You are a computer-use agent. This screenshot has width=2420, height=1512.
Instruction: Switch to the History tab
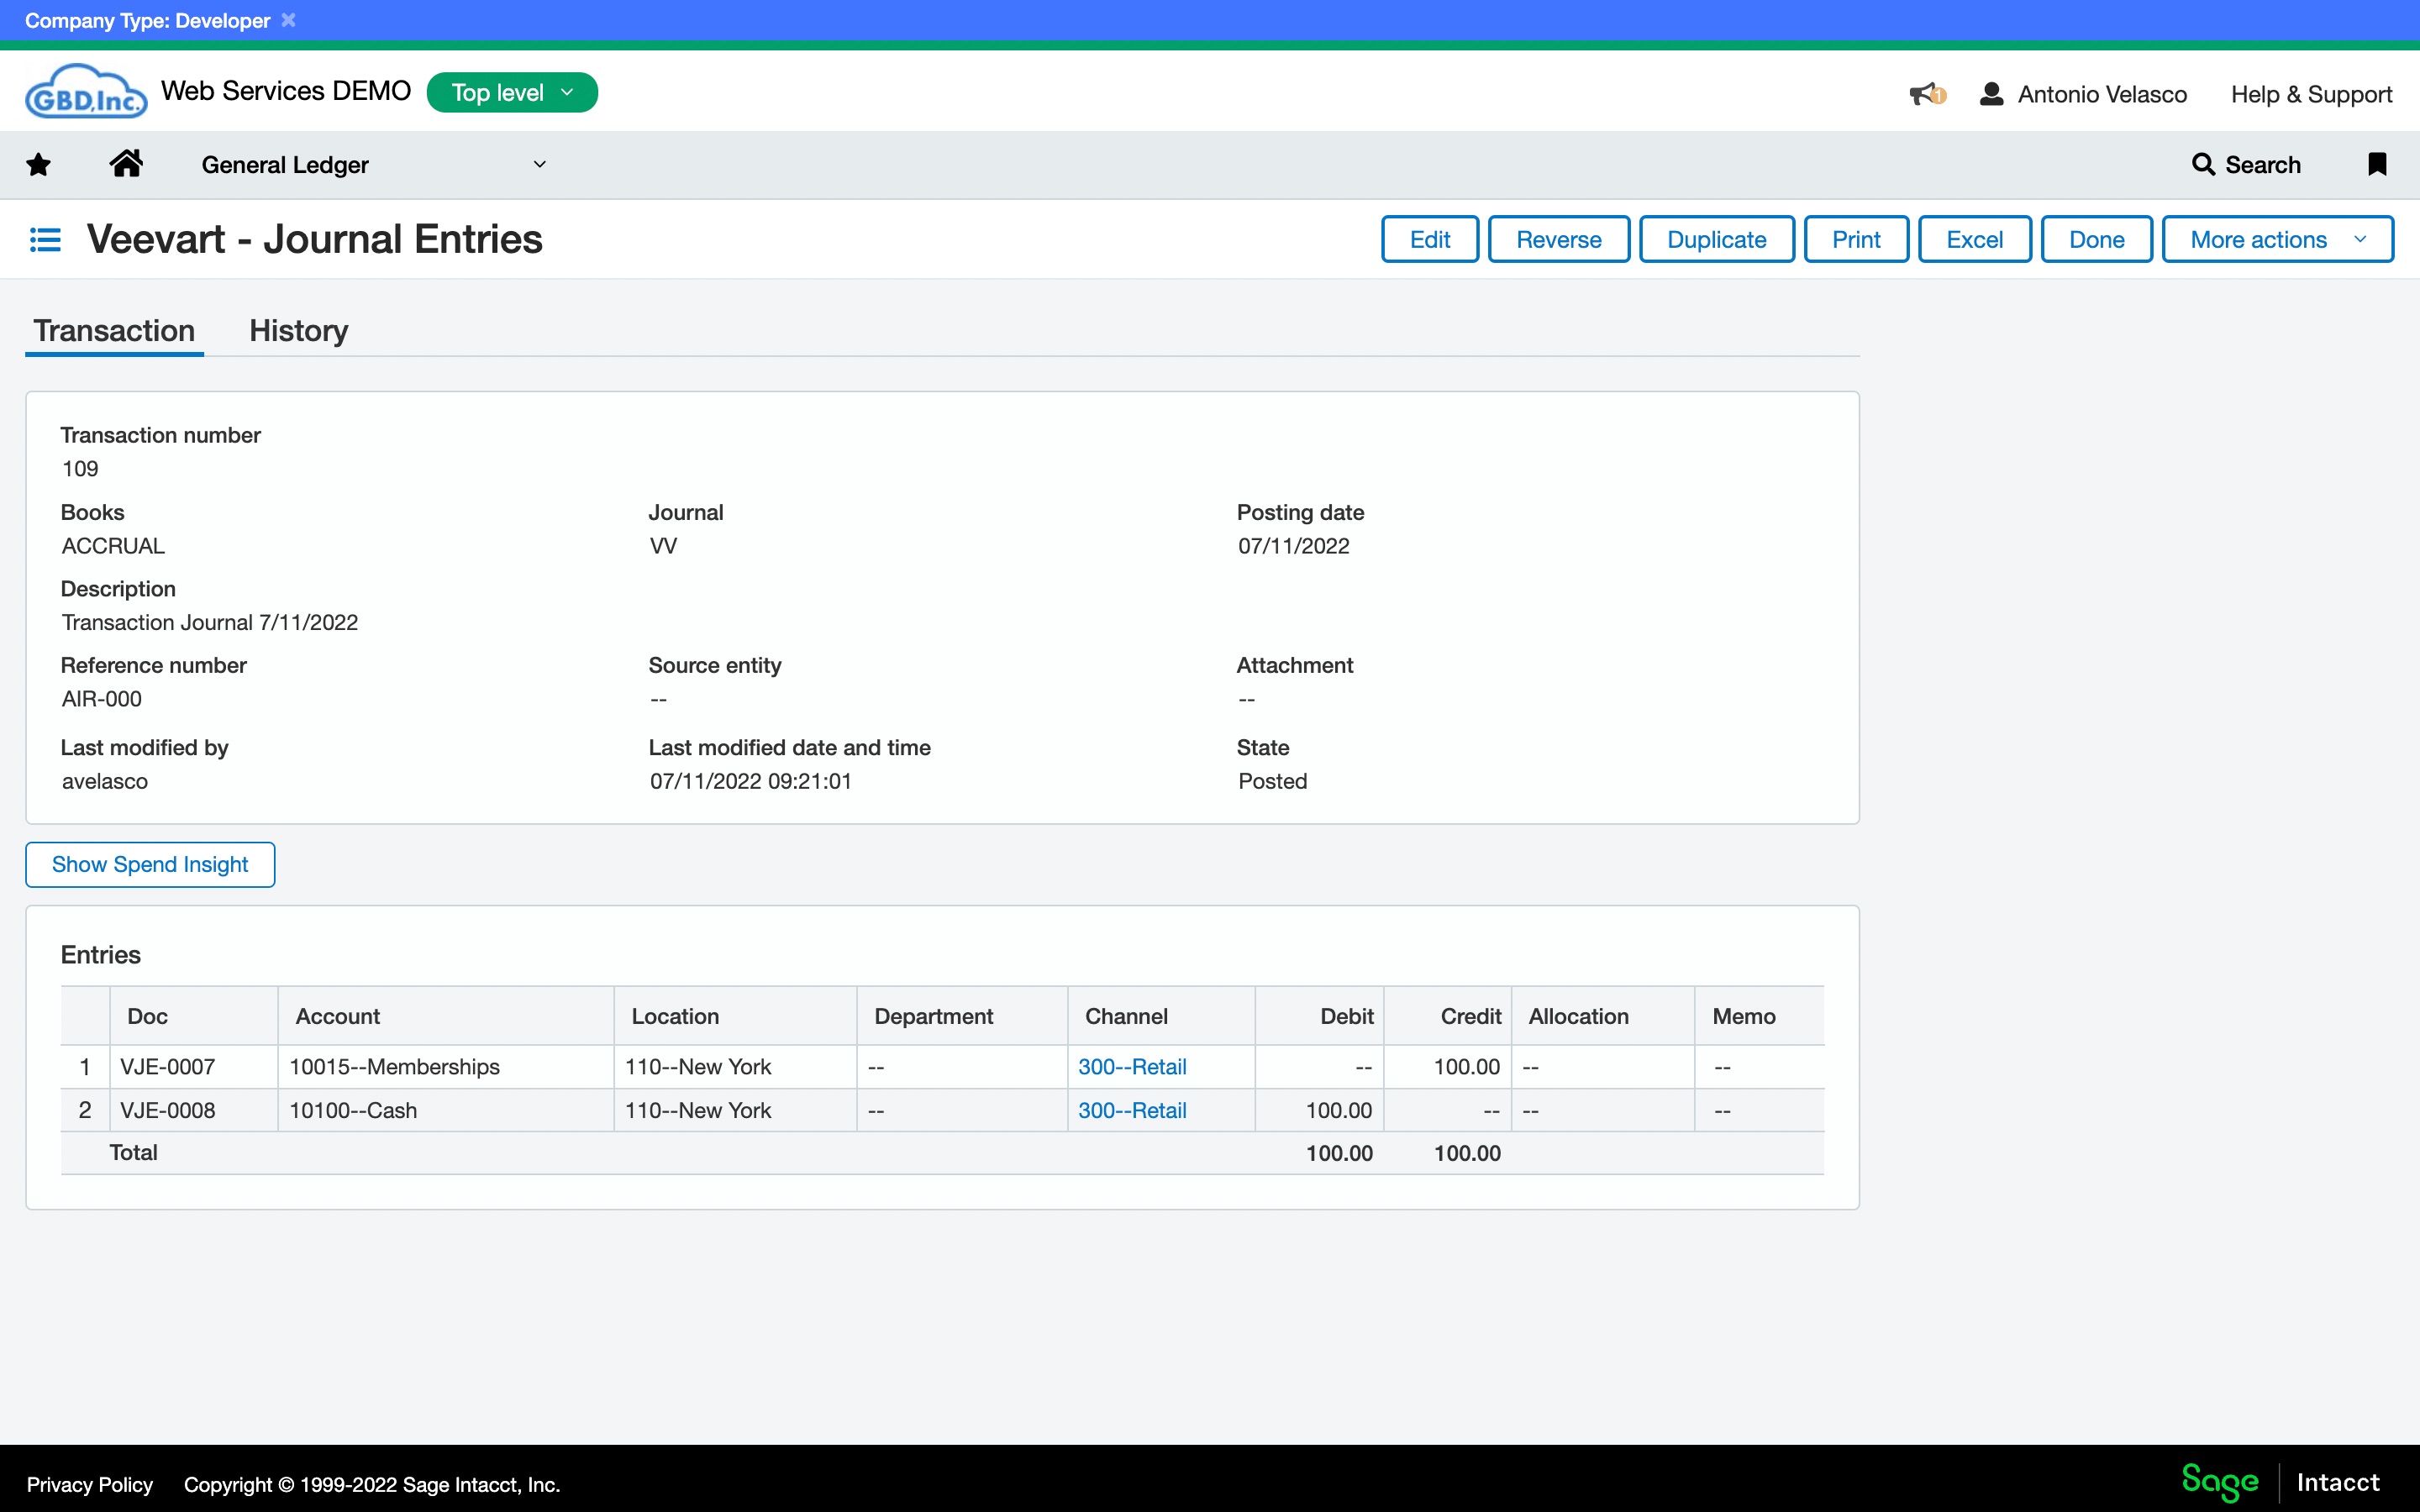coord(297,330)
